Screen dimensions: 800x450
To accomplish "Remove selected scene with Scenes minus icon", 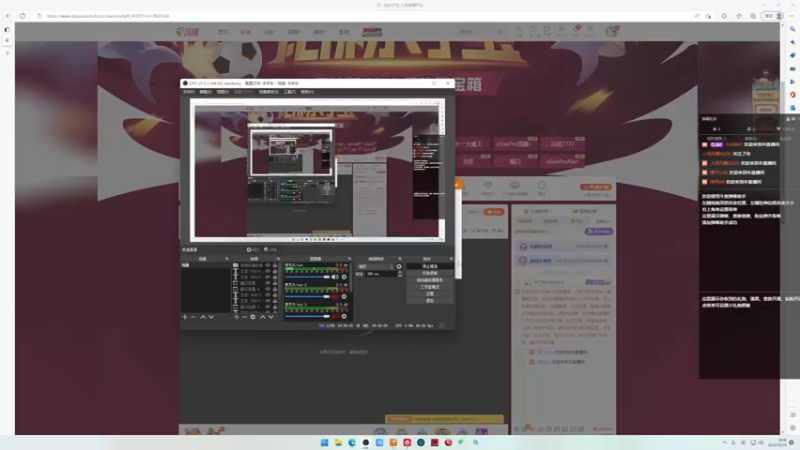I will coord(193,317).
